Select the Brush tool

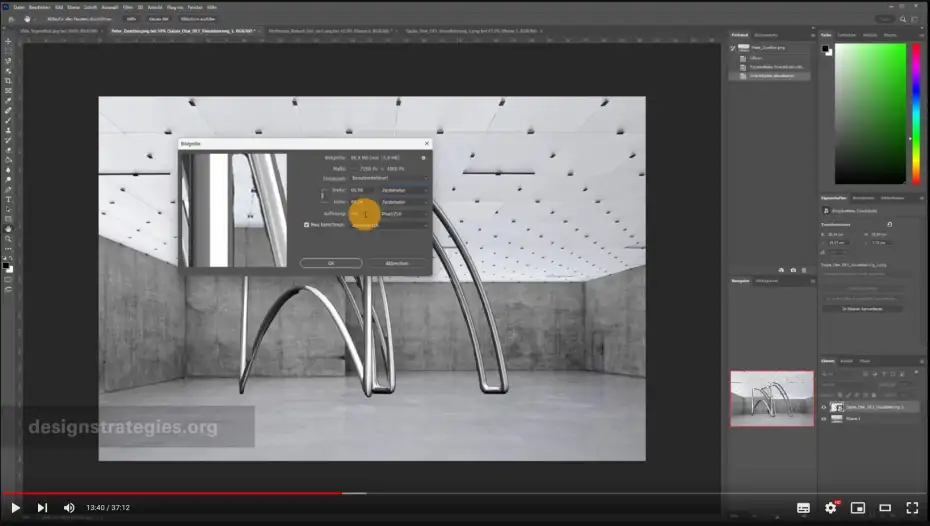pos(8,120)
